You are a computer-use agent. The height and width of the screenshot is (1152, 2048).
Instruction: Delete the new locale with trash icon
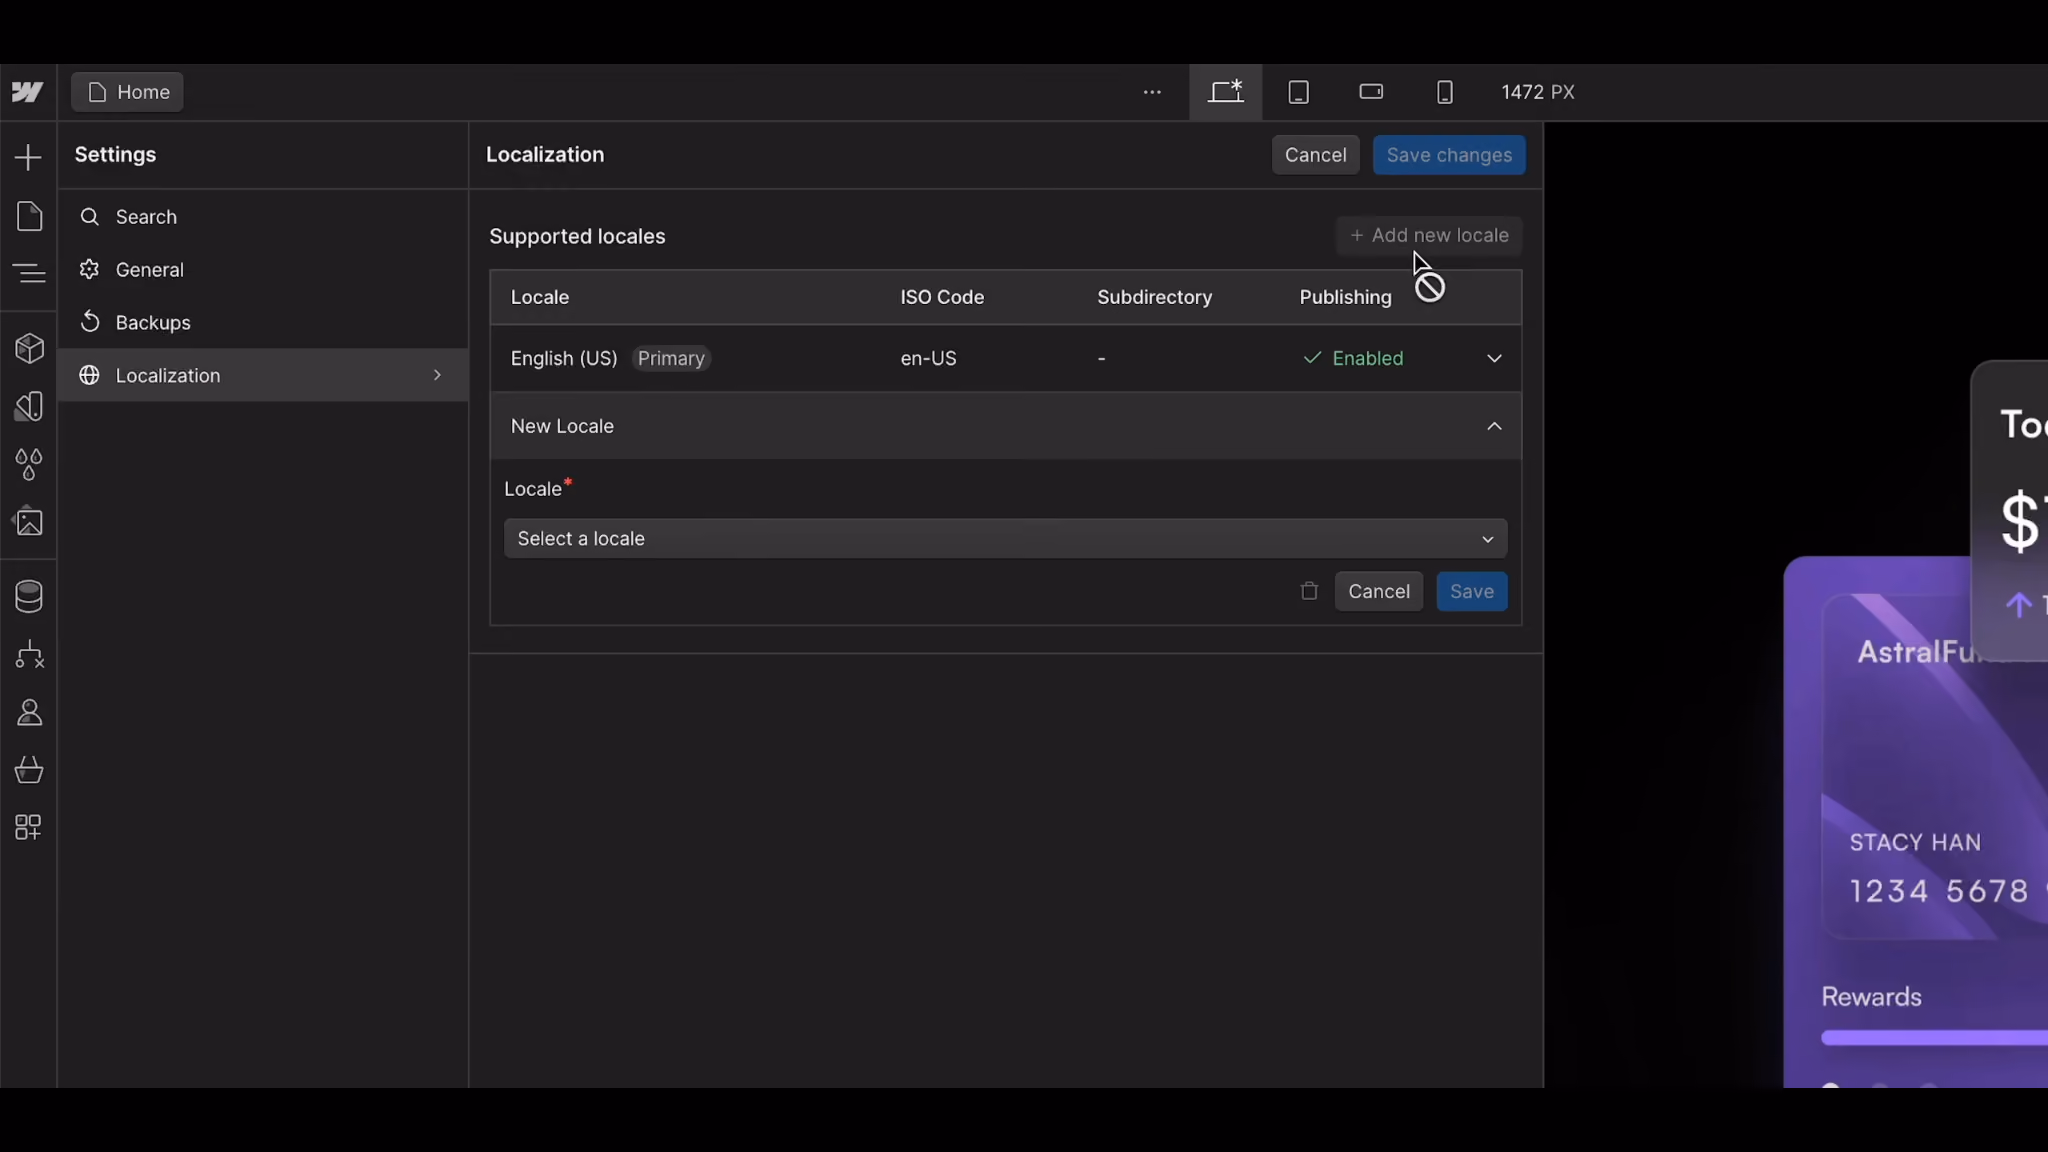1309,591
